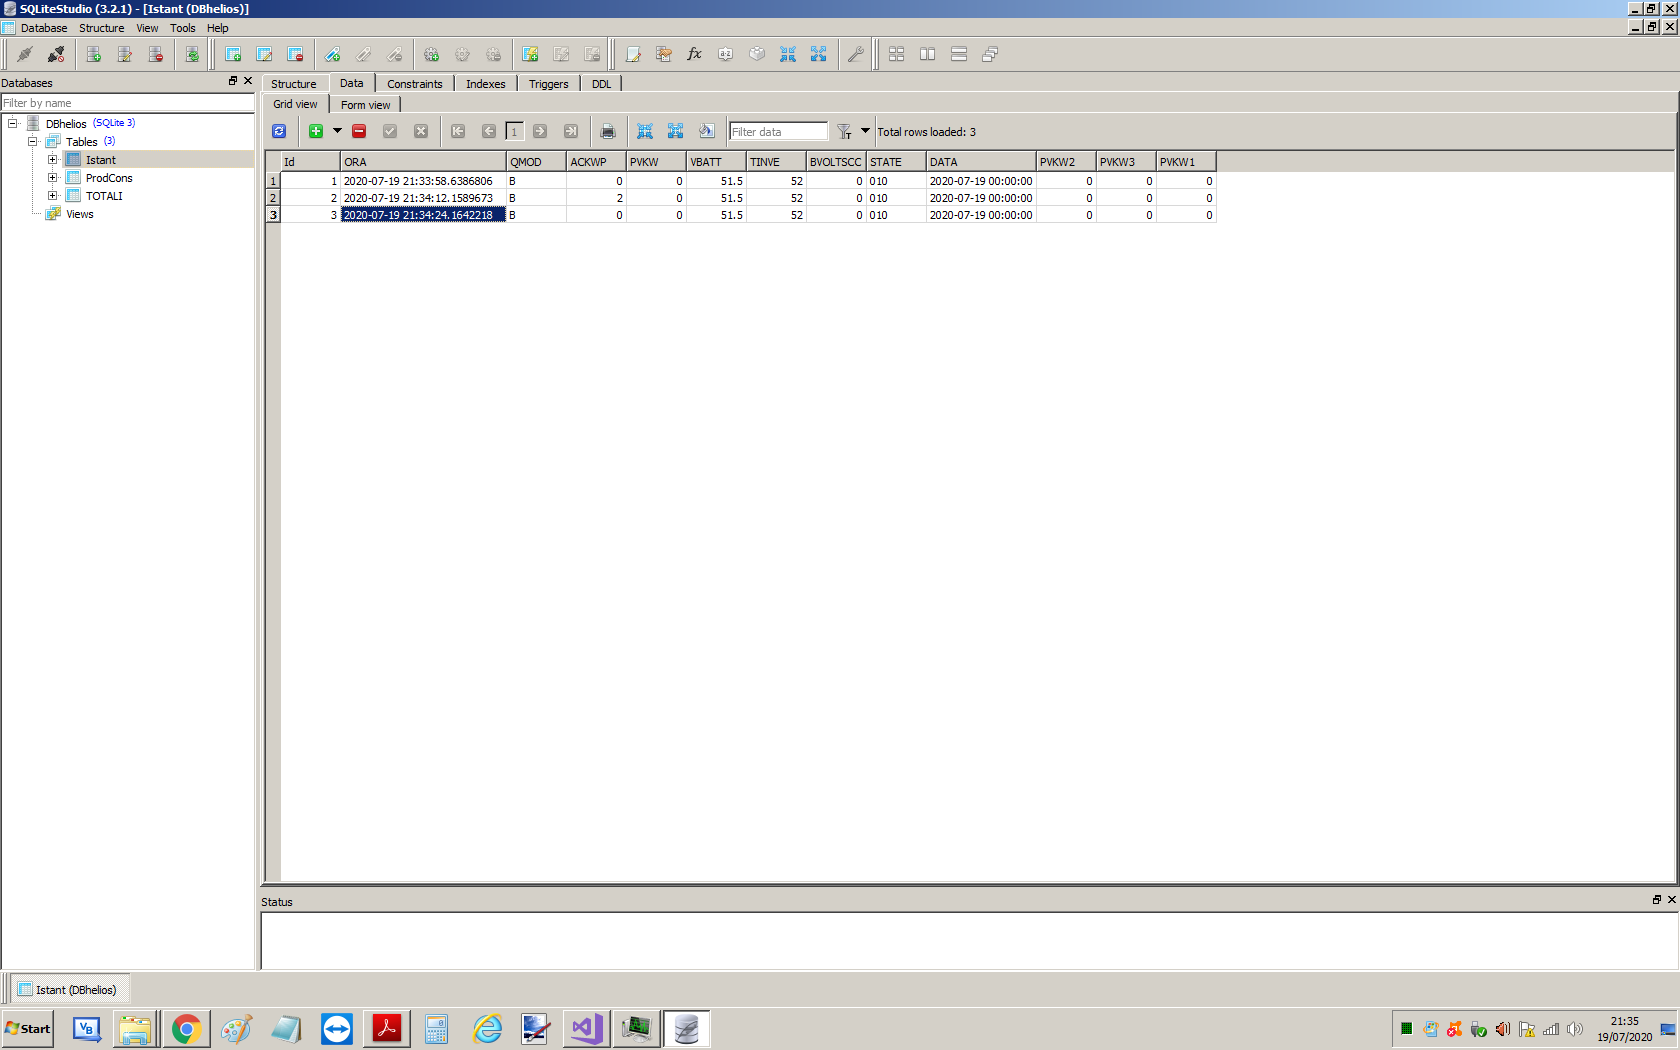The height and width of the screenshot is (1050, 1680).
Task: Click the Windows Start button
Action: pyautogui.click(x=28, y=1028)
